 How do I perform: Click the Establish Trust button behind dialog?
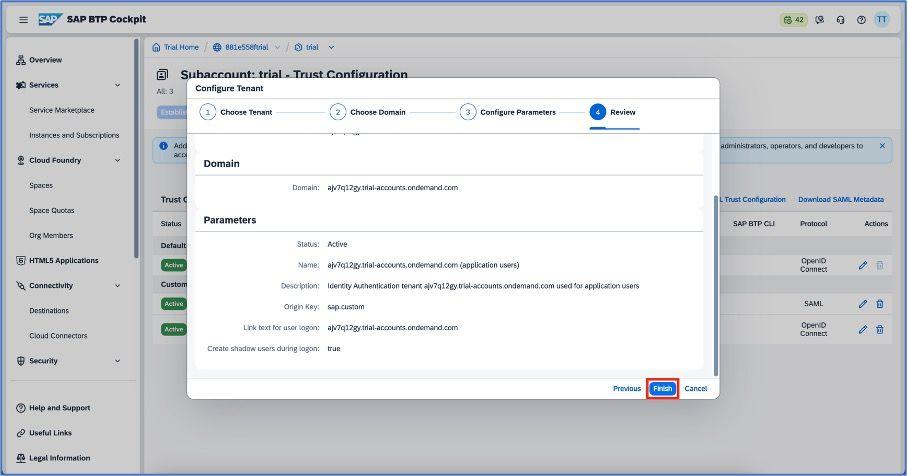[x=172, y=112]
